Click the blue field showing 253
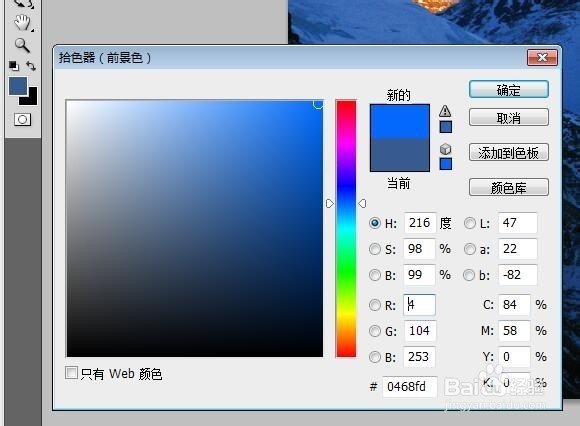Screen dimensions: 580x426 (419, 357)
